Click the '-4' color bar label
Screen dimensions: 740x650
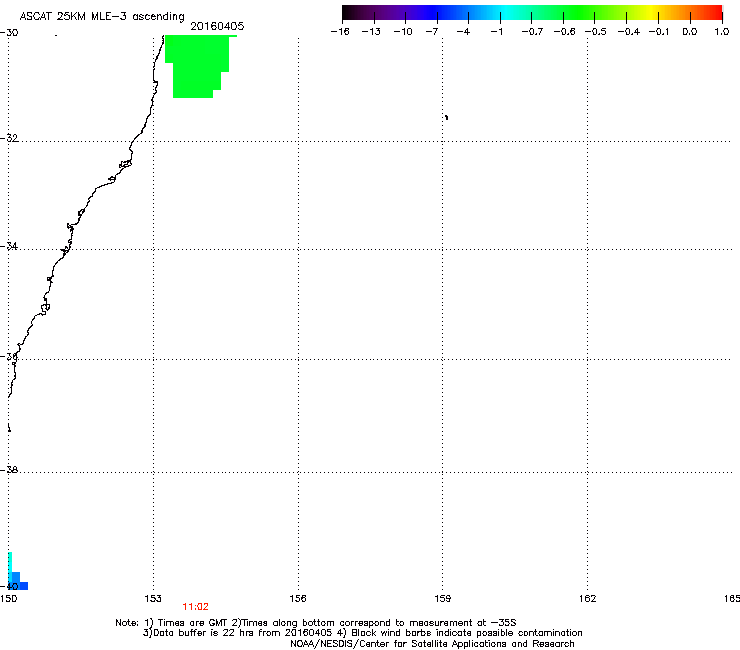(x=463, y=32)
